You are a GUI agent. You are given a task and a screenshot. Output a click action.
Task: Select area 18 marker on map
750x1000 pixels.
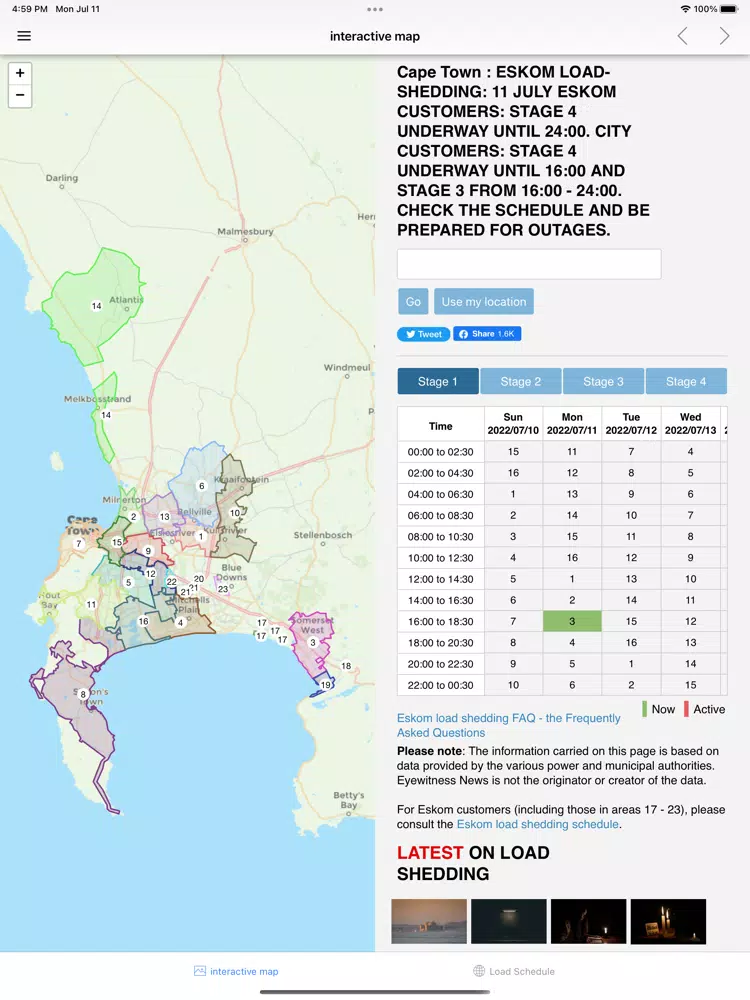point(346,666)
